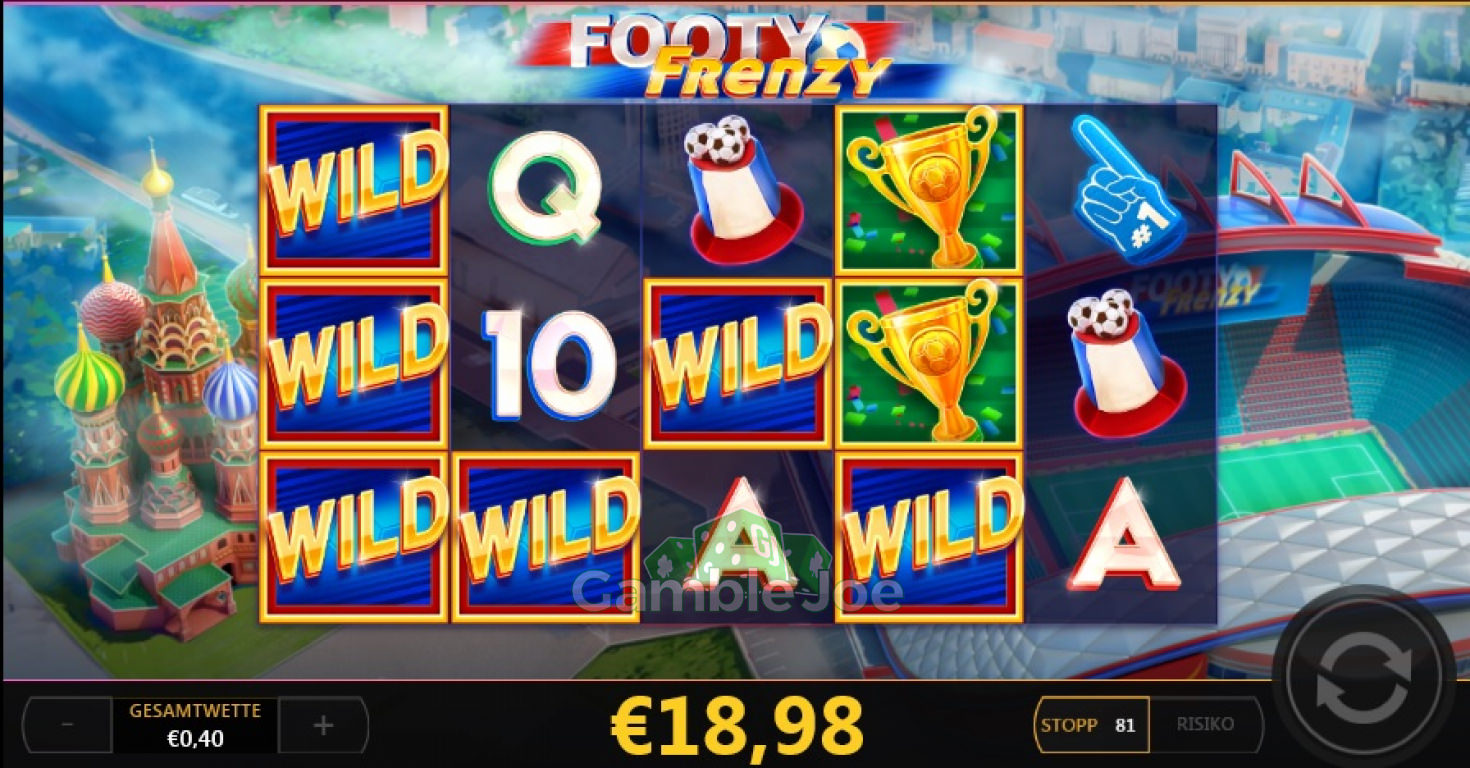
Task: Increase total bet with plus button
Action: pos(323,724)
